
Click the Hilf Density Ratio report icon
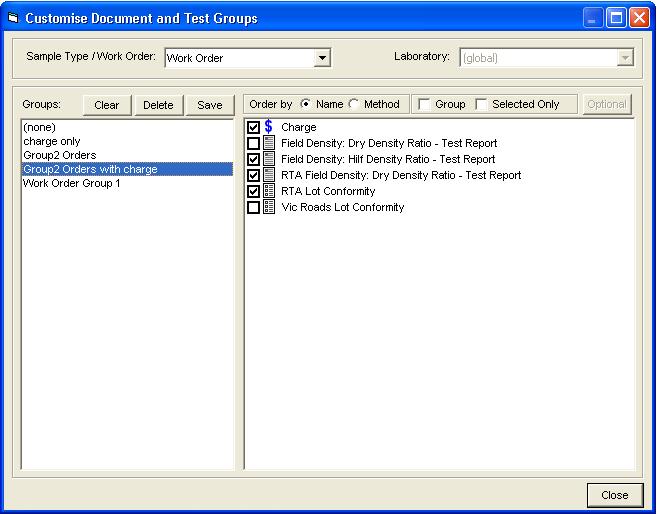click(x=268, y=159)
